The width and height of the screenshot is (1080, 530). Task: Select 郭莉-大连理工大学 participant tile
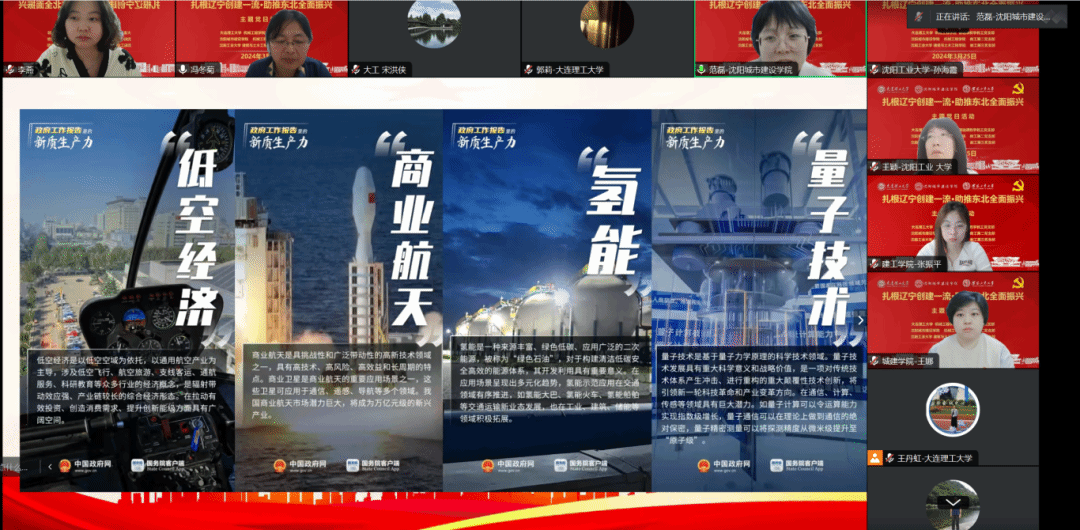tap(607, 35)
